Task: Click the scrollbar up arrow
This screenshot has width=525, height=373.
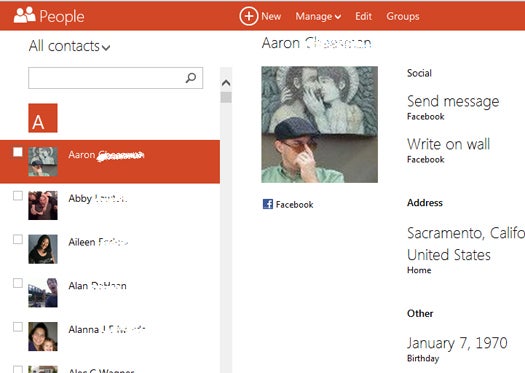Action: coord(226,83)
